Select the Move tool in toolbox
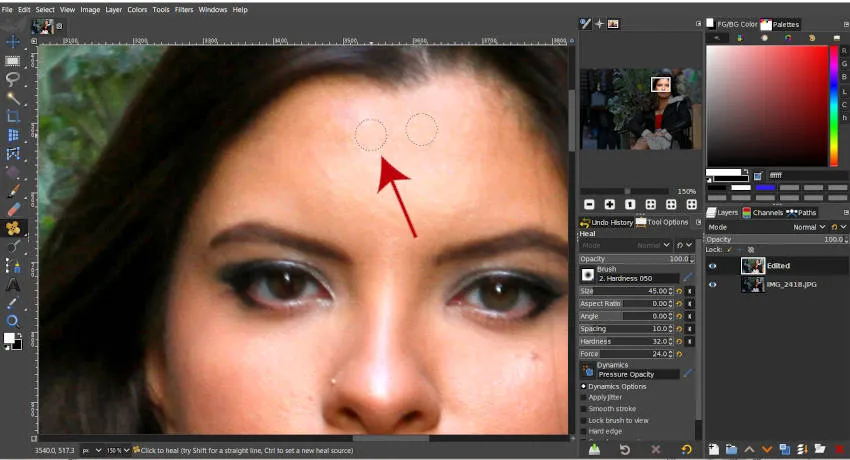This screenshot has width=850, height=460. 13,42
